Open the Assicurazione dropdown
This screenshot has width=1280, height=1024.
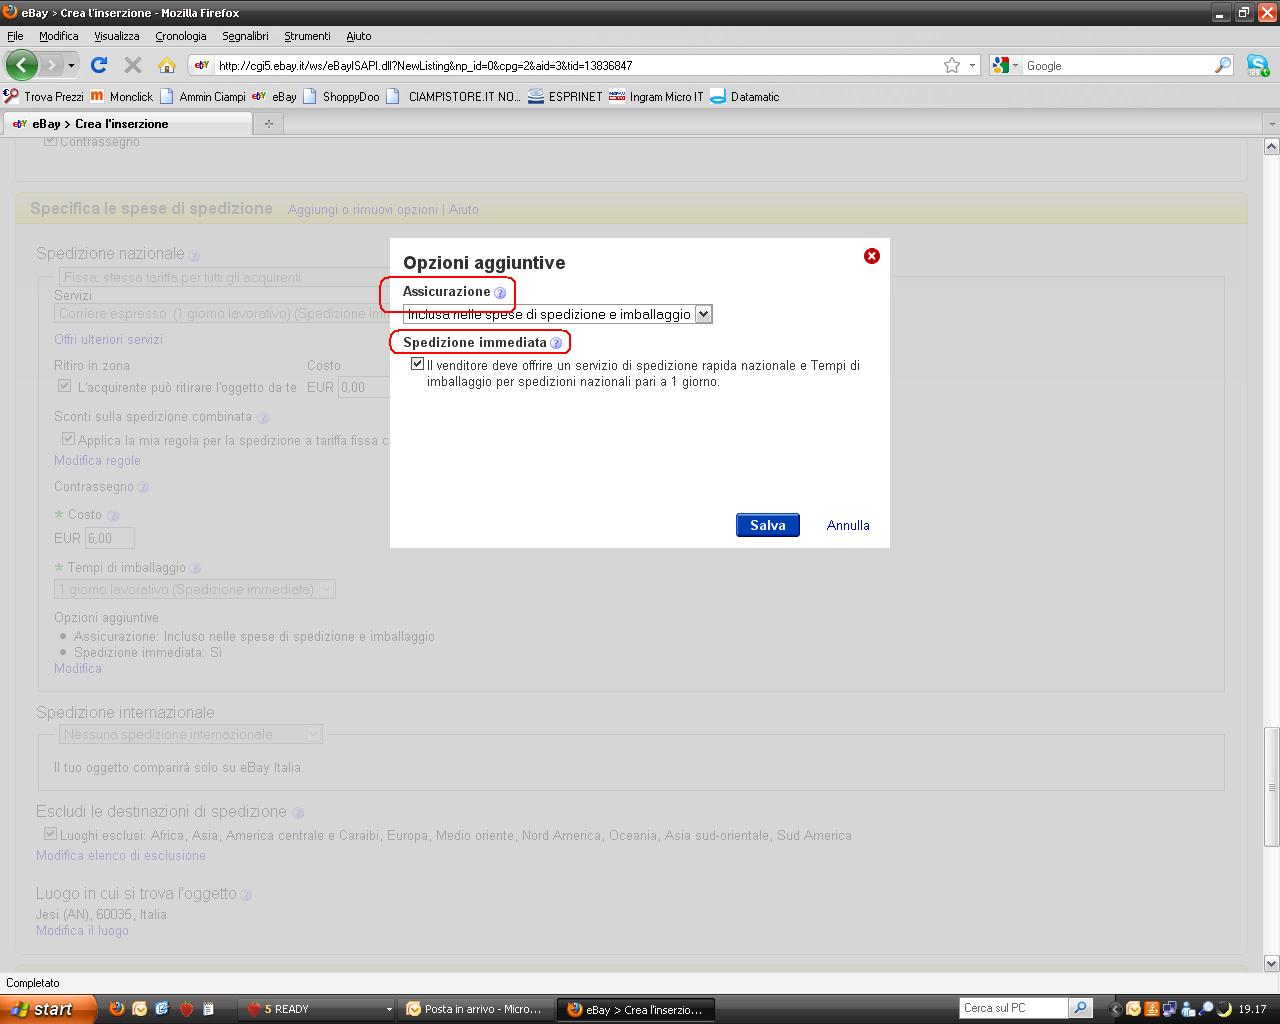557,314
